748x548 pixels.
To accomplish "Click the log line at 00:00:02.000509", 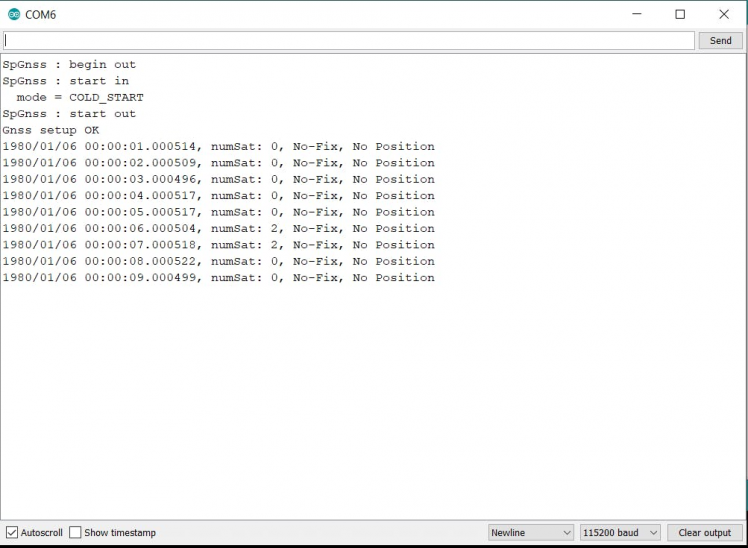I will [218, 163].
